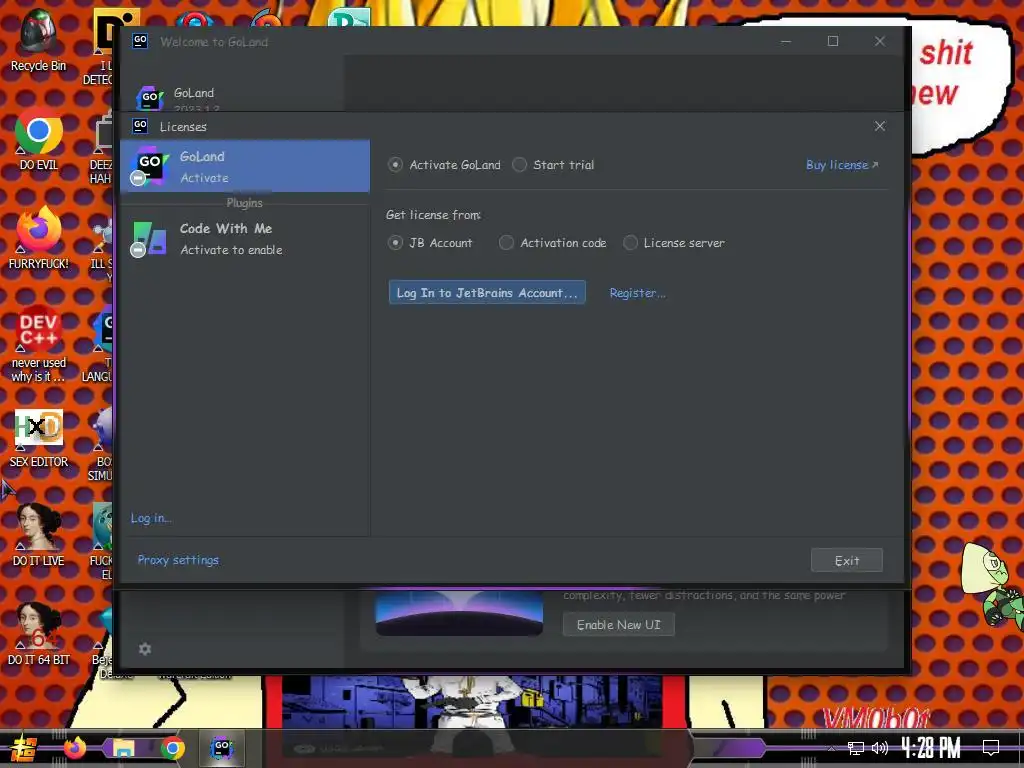Launch Firefox from the taskbar
This screenshot has height=768, width=1024.
point(74,748)
